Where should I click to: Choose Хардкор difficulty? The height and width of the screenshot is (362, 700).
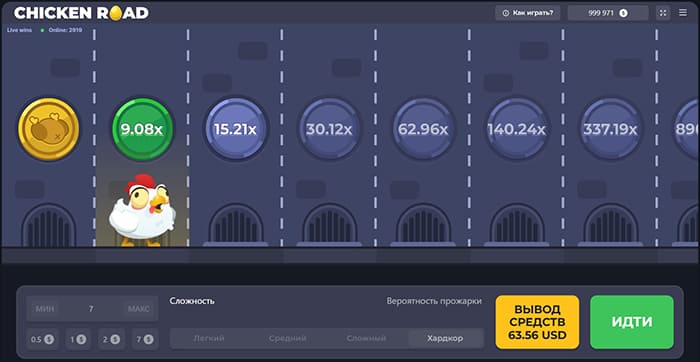point(445,338)
